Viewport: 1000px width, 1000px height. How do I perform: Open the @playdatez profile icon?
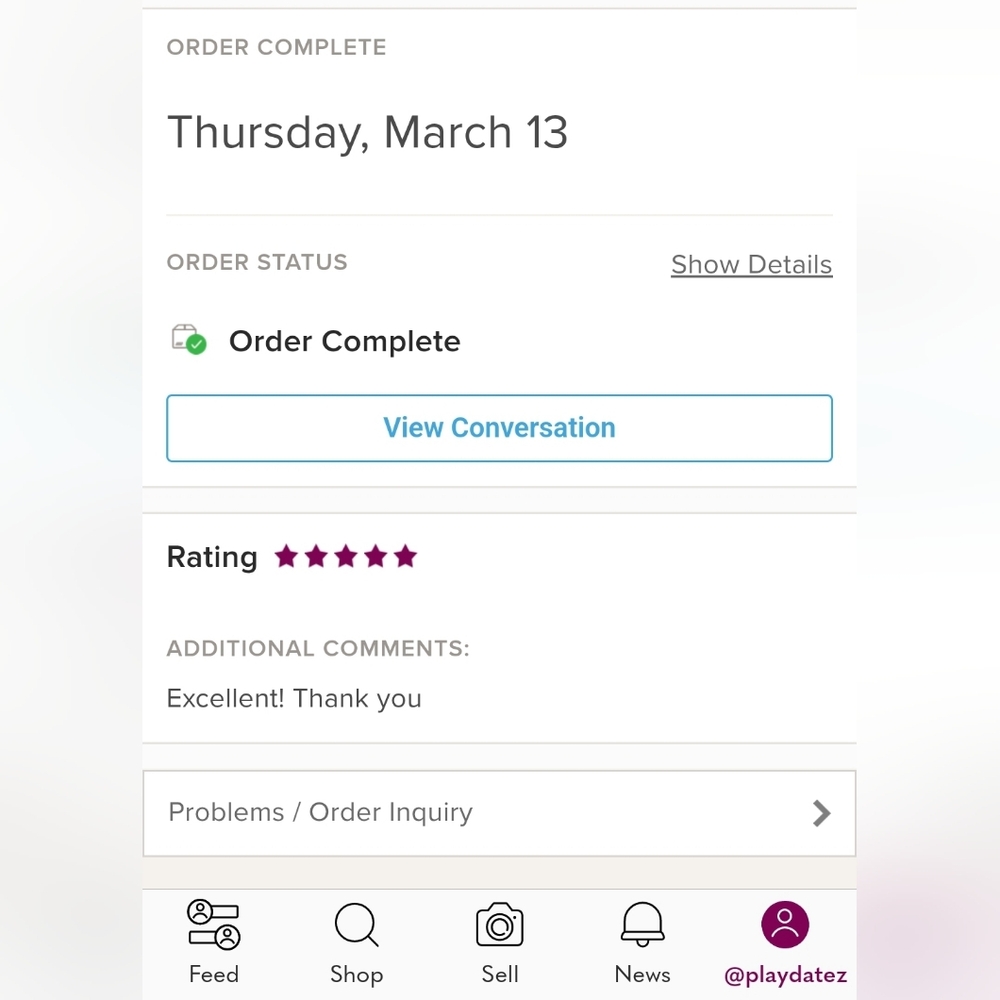click(x=785, y=924)
